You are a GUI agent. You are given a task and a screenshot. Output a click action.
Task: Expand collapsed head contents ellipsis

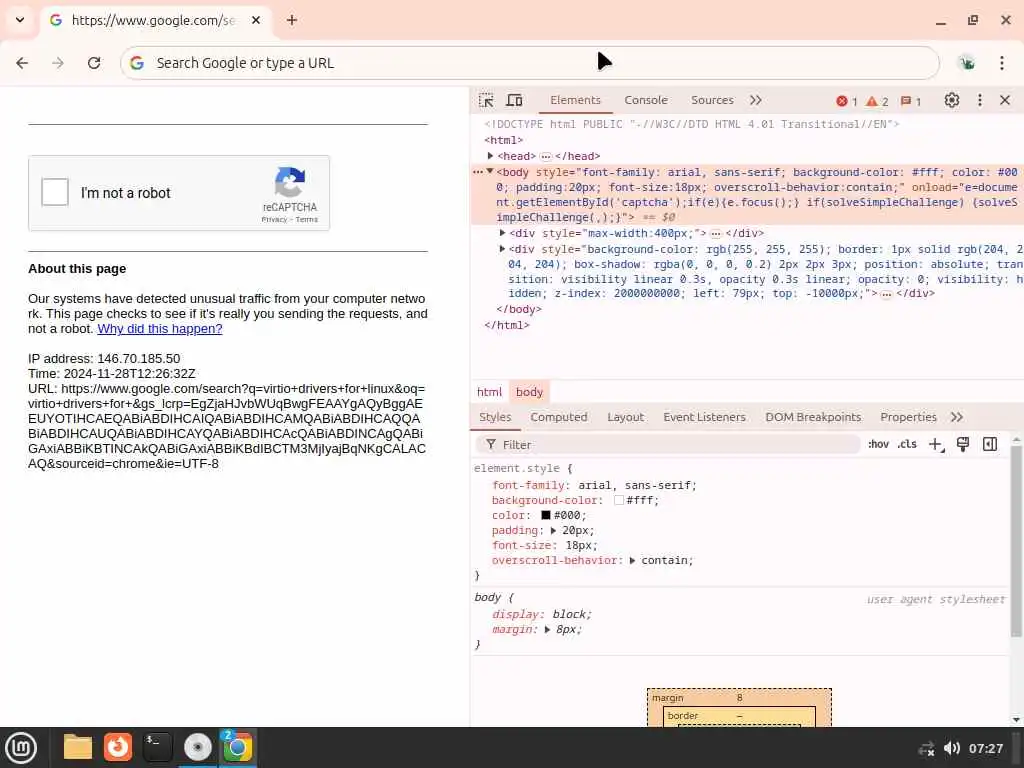pyautogui.click(x=545, y=156)
